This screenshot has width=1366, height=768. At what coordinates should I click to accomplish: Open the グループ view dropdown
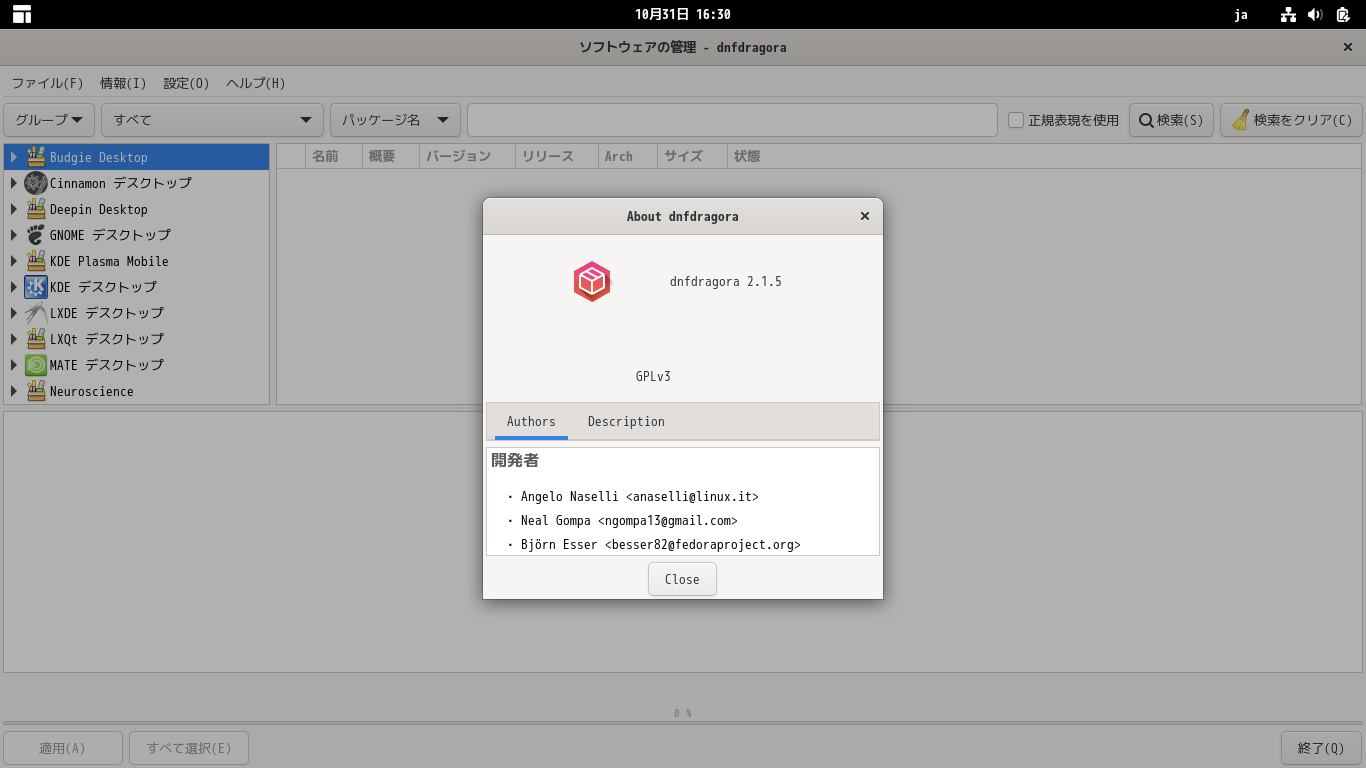(49, 120)
